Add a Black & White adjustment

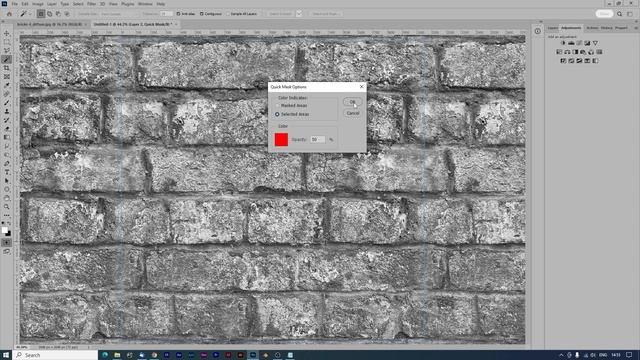tap(575, 52)
